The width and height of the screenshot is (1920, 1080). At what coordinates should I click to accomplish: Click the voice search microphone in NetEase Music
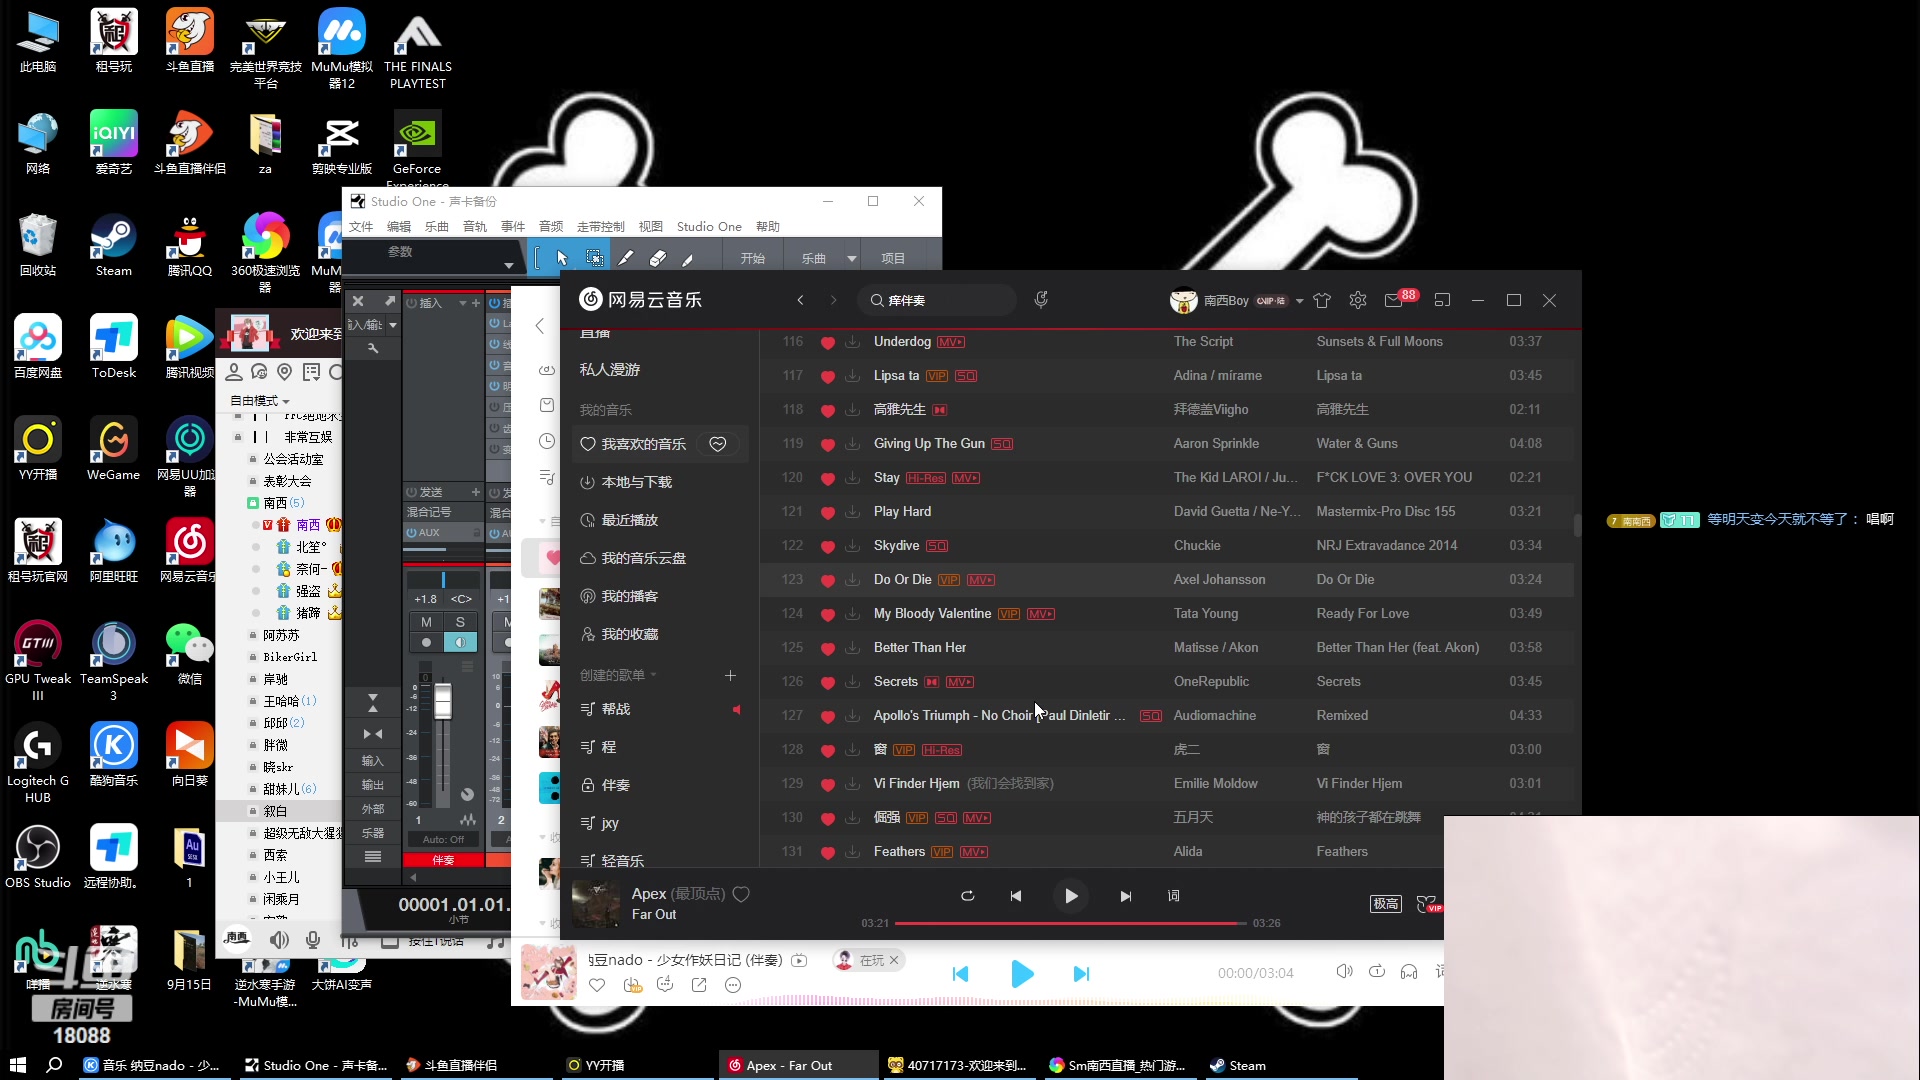pyautogui.click(x=1041, y=300)
